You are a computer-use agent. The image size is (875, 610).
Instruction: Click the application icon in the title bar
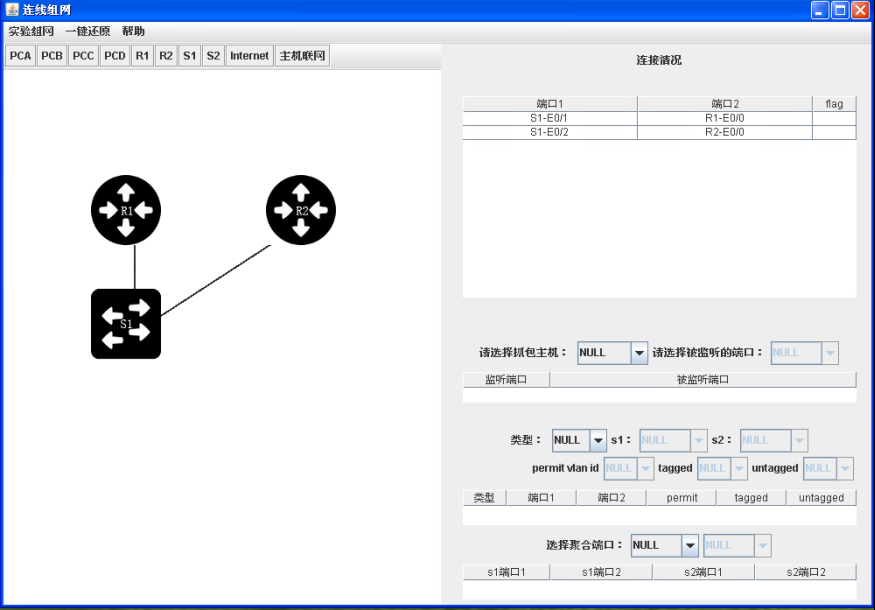point(10,9)
